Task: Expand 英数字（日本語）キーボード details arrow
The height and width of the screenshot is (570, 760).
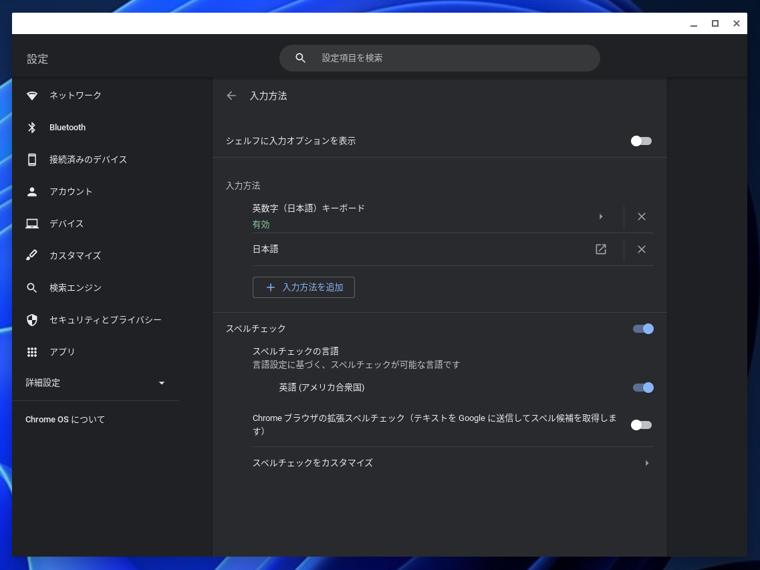Action: click(601, 217)
